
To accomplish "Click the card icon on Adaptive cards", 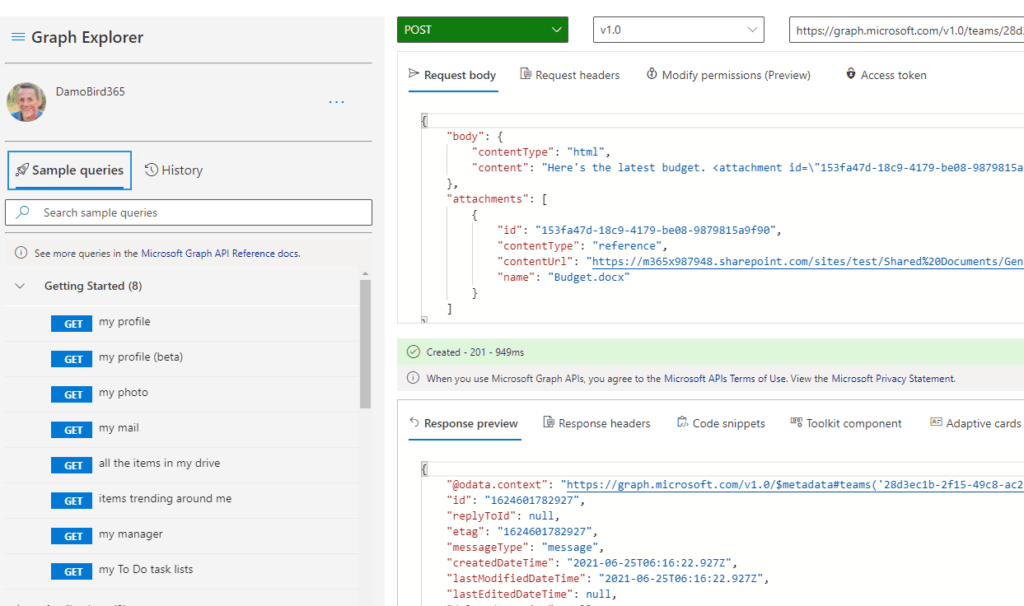I will click(936, 422).
